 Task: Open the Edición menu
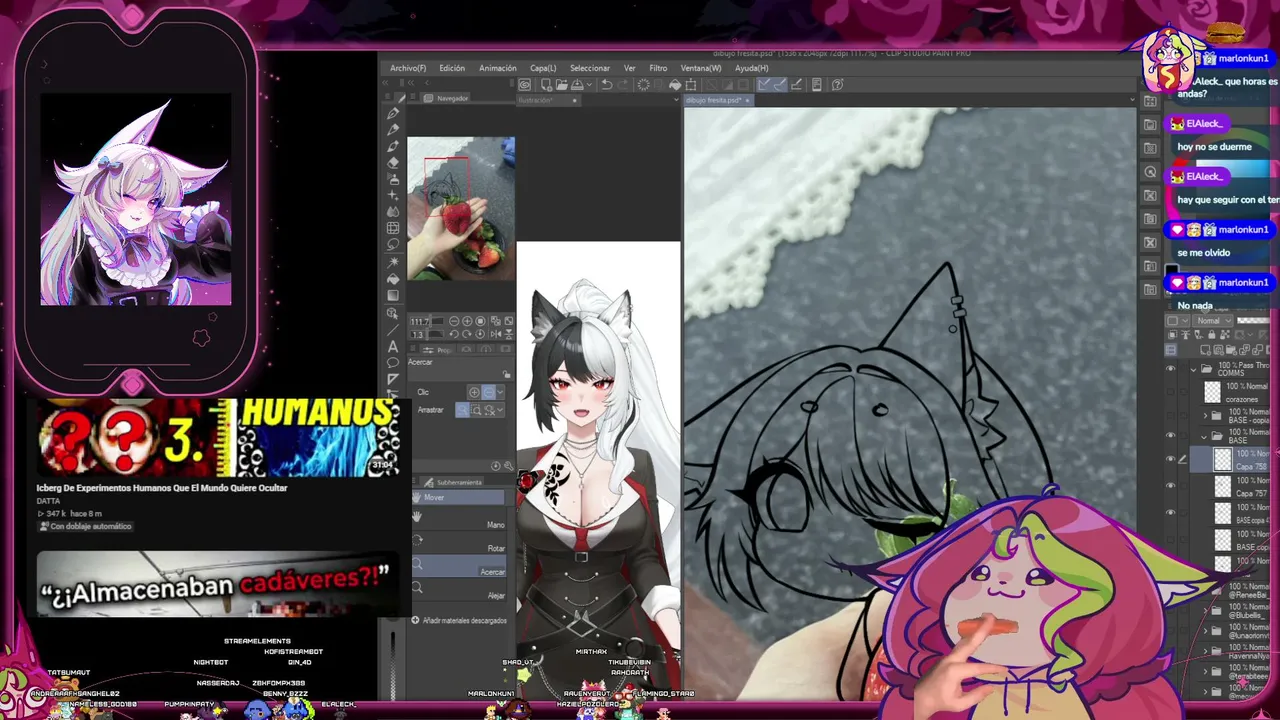click(x=452, y=68)
